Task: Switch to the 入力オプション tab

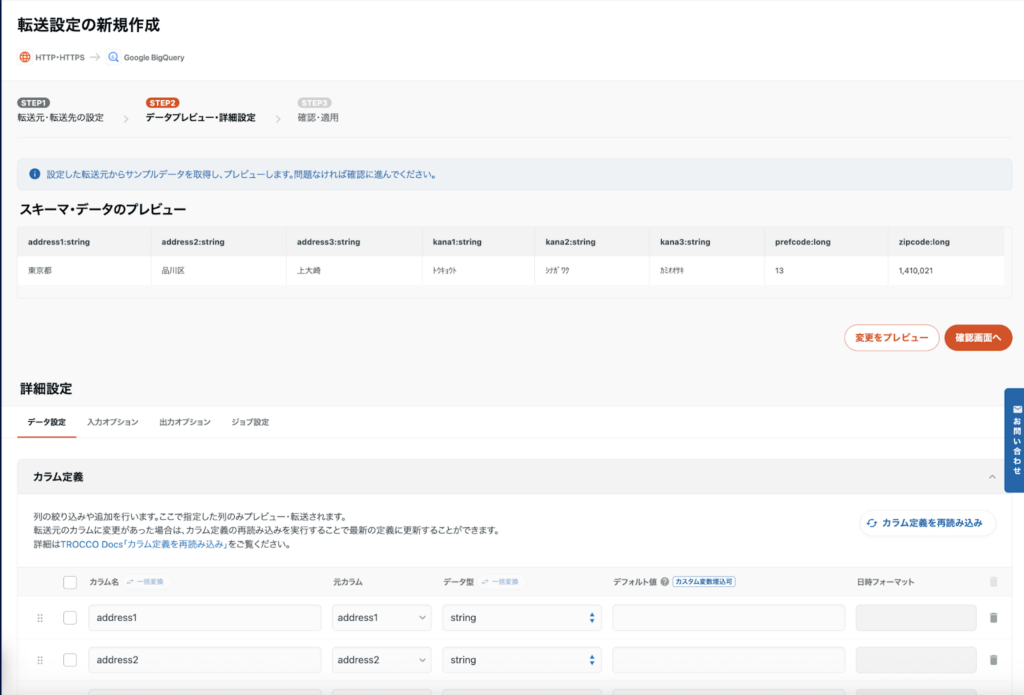Action: [x=112, y=422]
